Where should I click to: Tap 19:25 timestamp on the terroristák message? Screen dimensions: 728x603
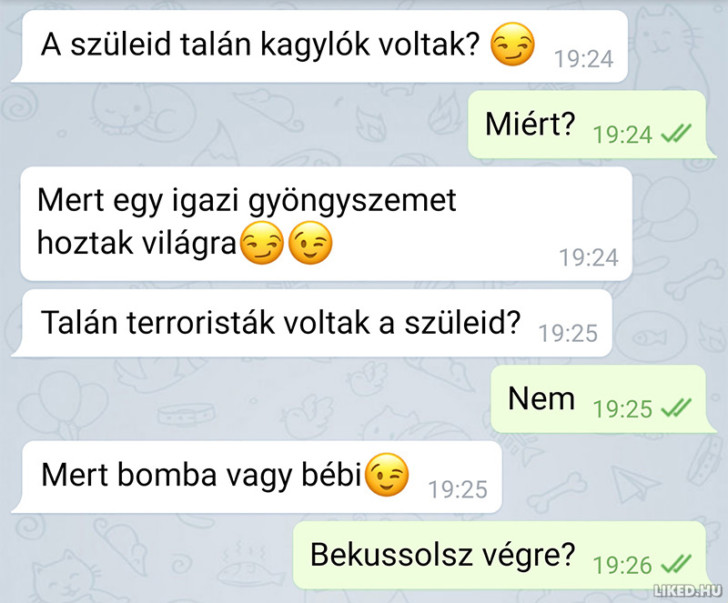pyautogui.click(x=568, y=333)
